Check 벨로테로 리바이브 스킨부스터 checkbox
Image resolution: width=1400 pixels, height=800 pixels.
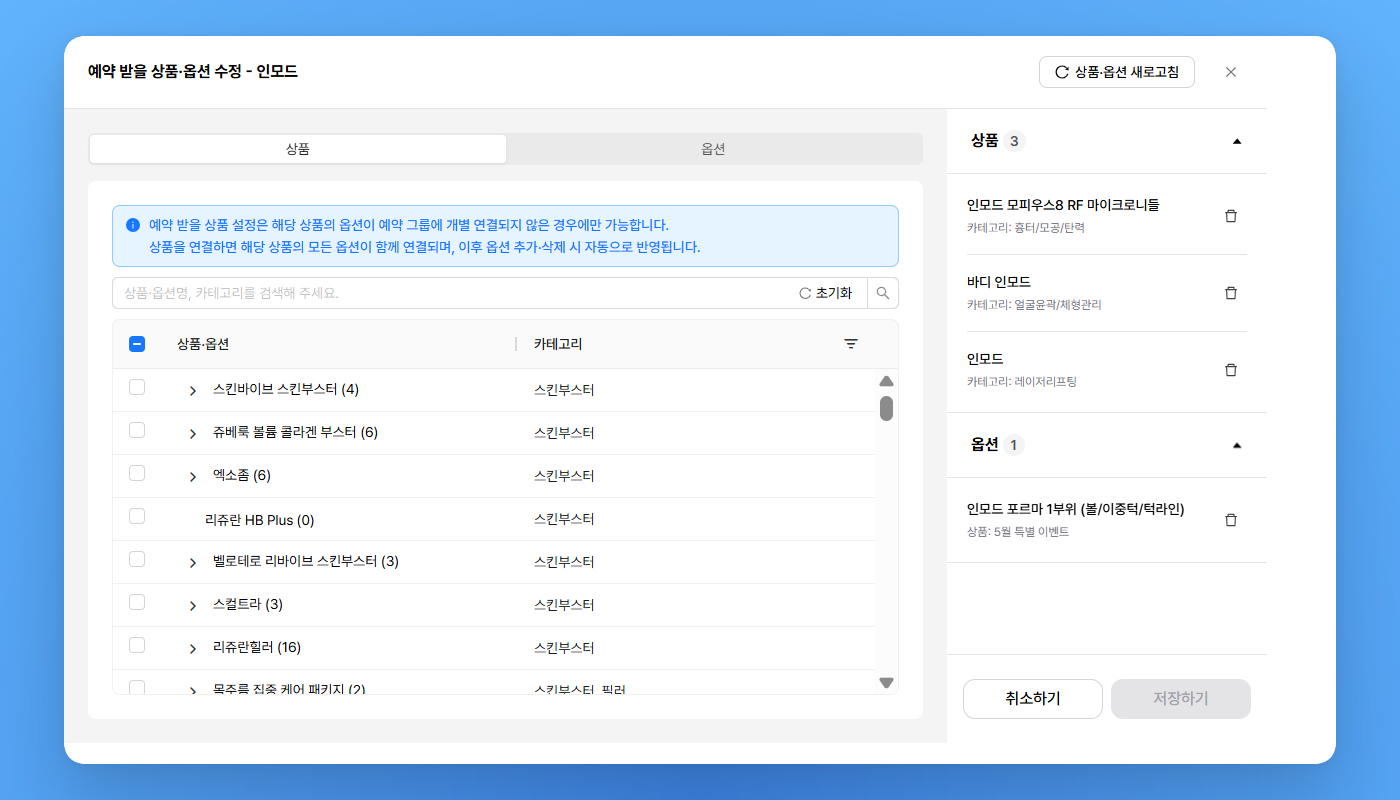(x=137, y=559)
